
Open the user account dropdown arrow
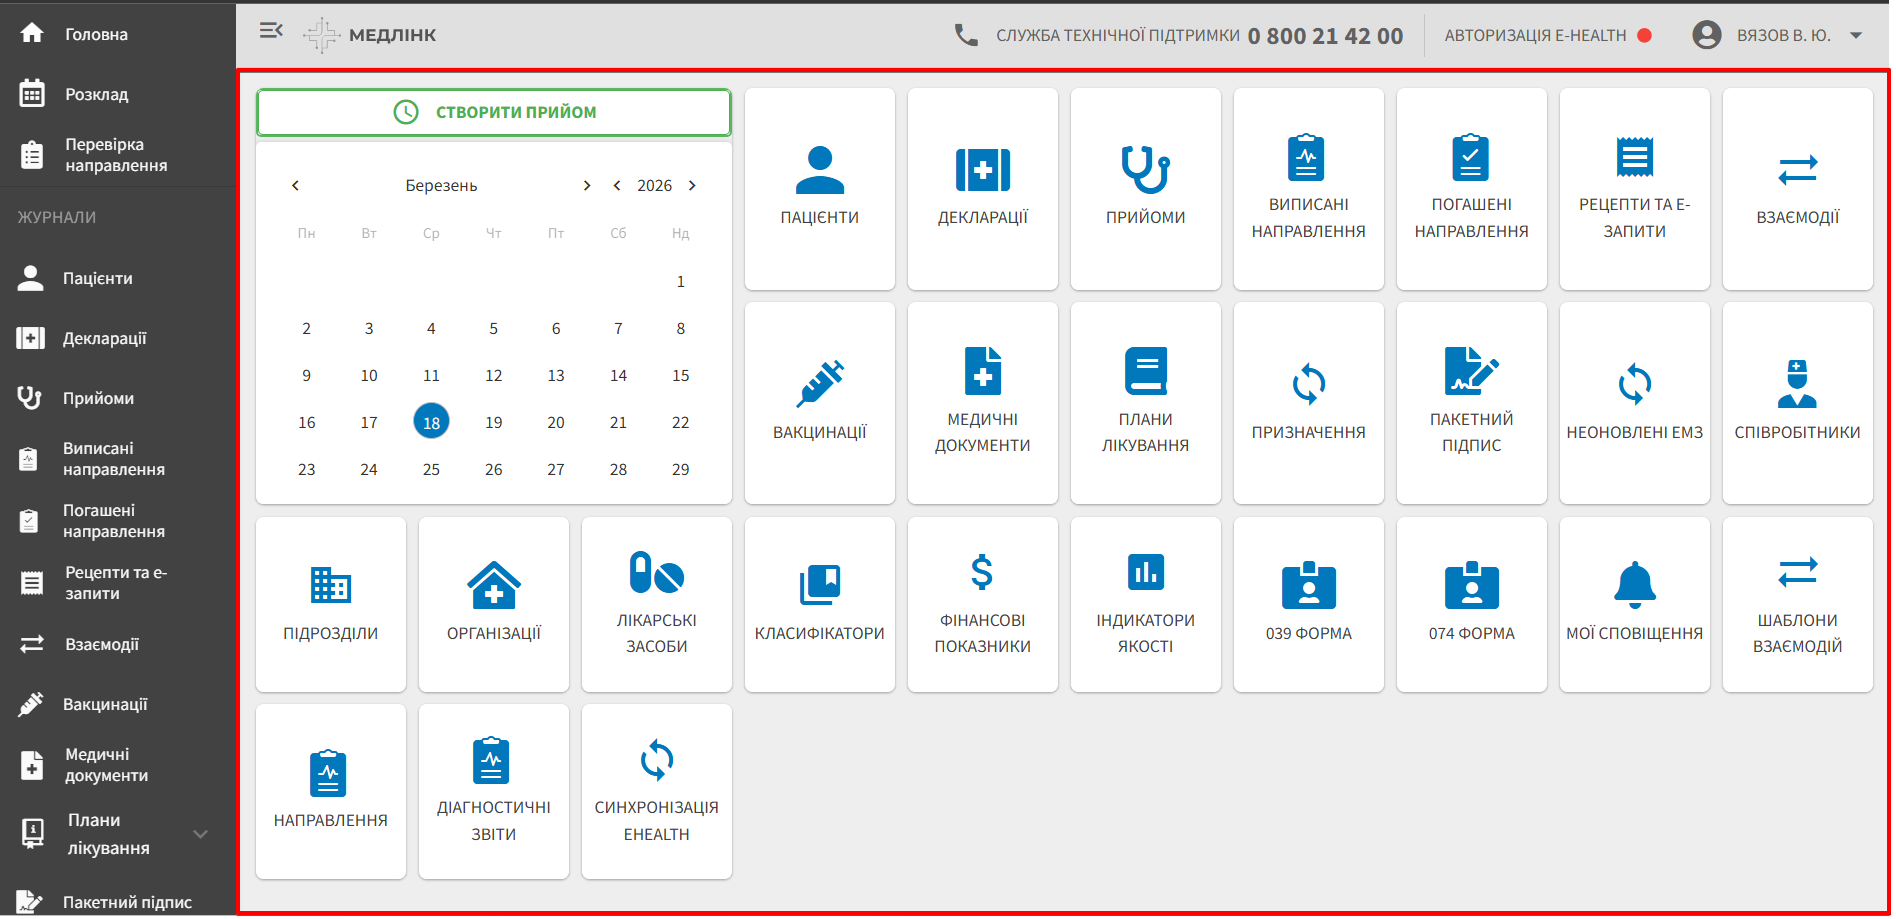(x=1856, y=35)
